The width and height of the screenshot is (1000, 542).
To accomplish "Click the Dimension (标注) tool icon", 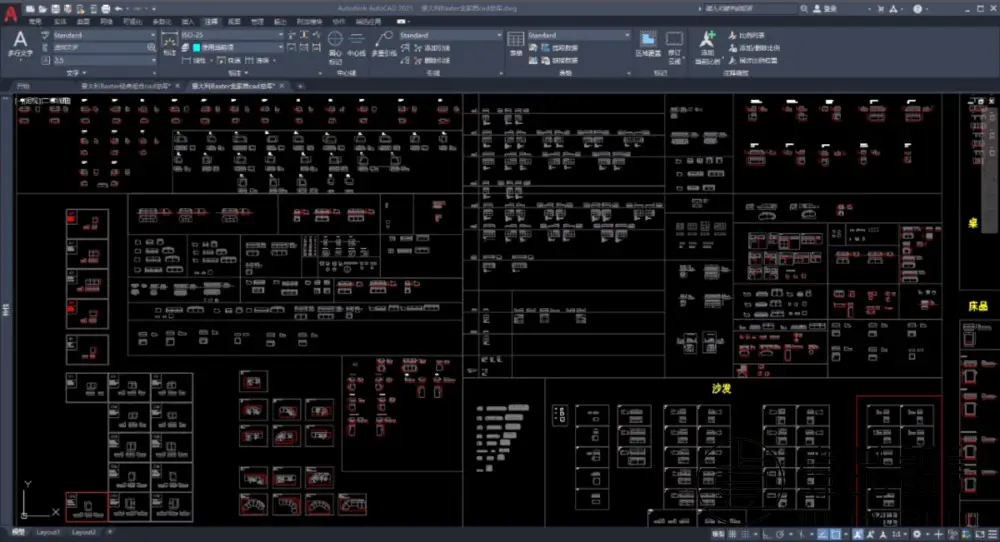I will (169, 42).
